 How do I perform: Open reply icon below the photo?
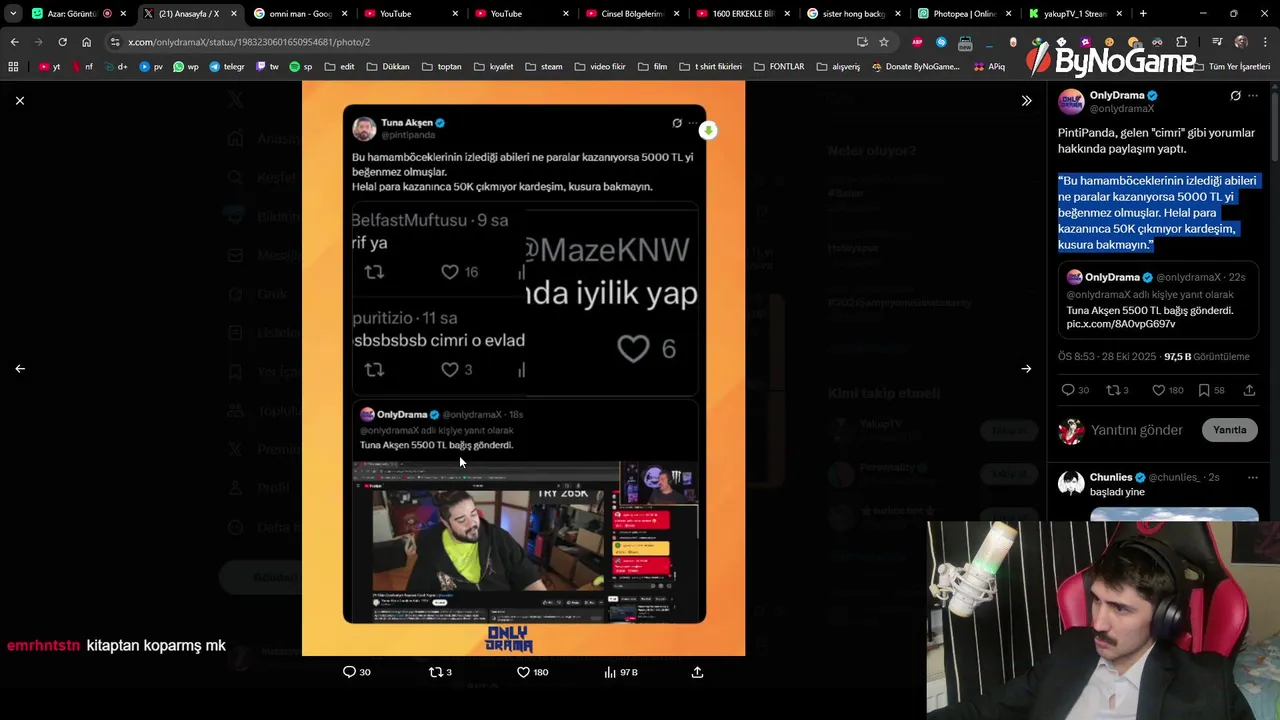pos(349,672)
